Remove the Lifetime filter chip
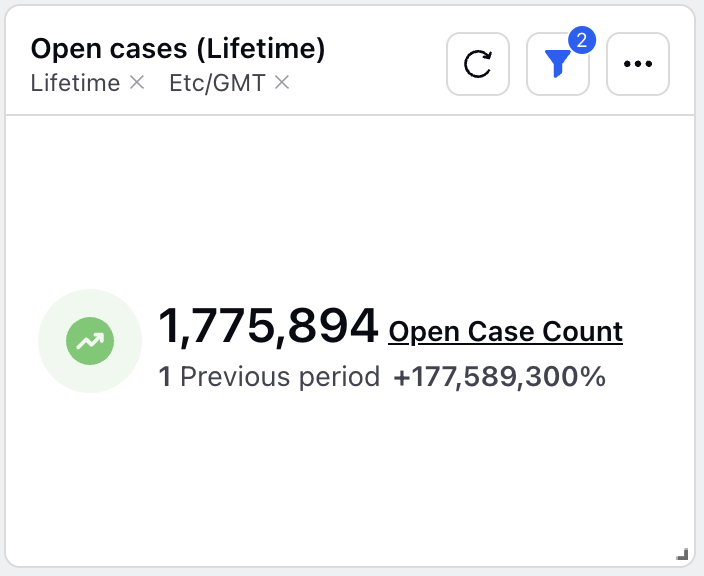Image resolution: width=704 pixels, height=576 pixels. (x=136, y=83)
